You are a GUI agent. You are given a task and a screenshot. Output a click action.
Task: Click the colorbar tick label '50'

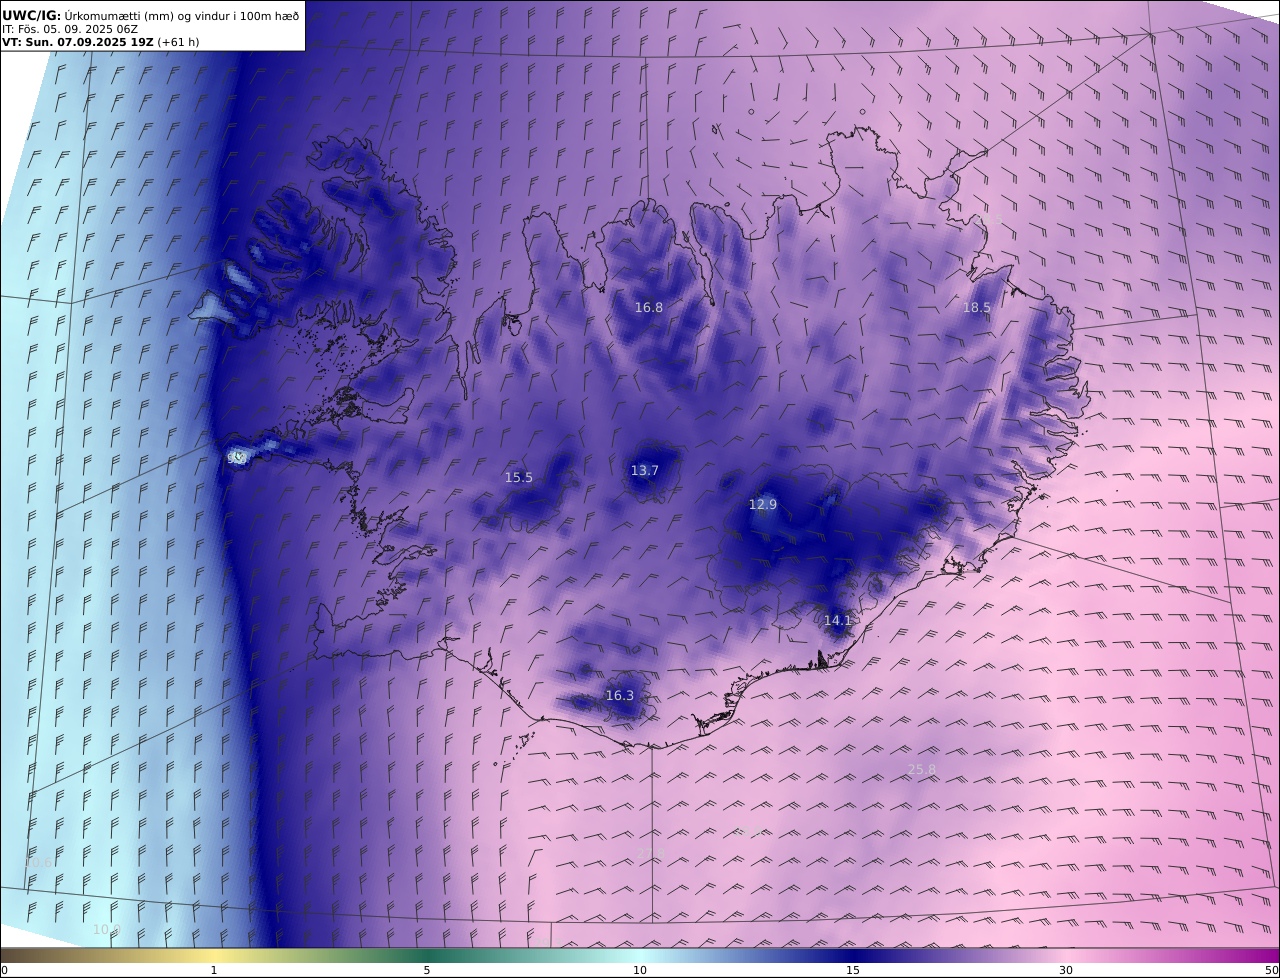tap(1272, 970)
